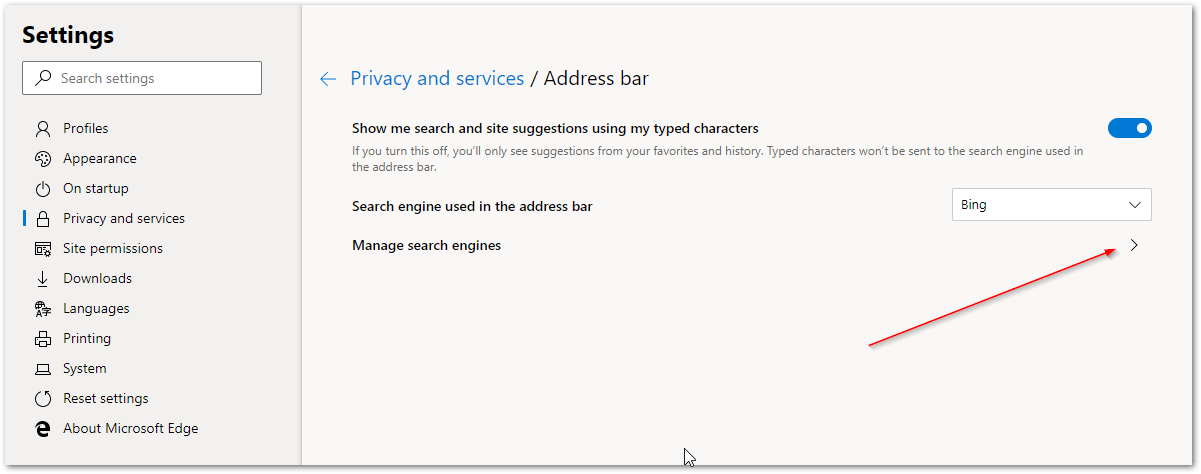The image size is (1201, 474).
Task: Click the Site permissions icon
Action: (42, 249)
